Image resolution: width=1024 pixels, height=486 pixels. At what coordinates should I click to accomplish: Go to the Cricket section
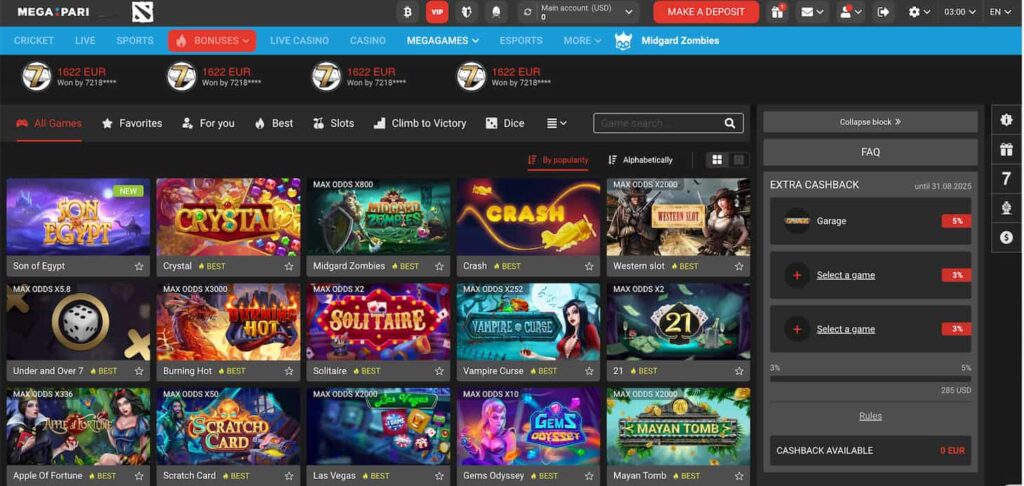coord(34,40)
